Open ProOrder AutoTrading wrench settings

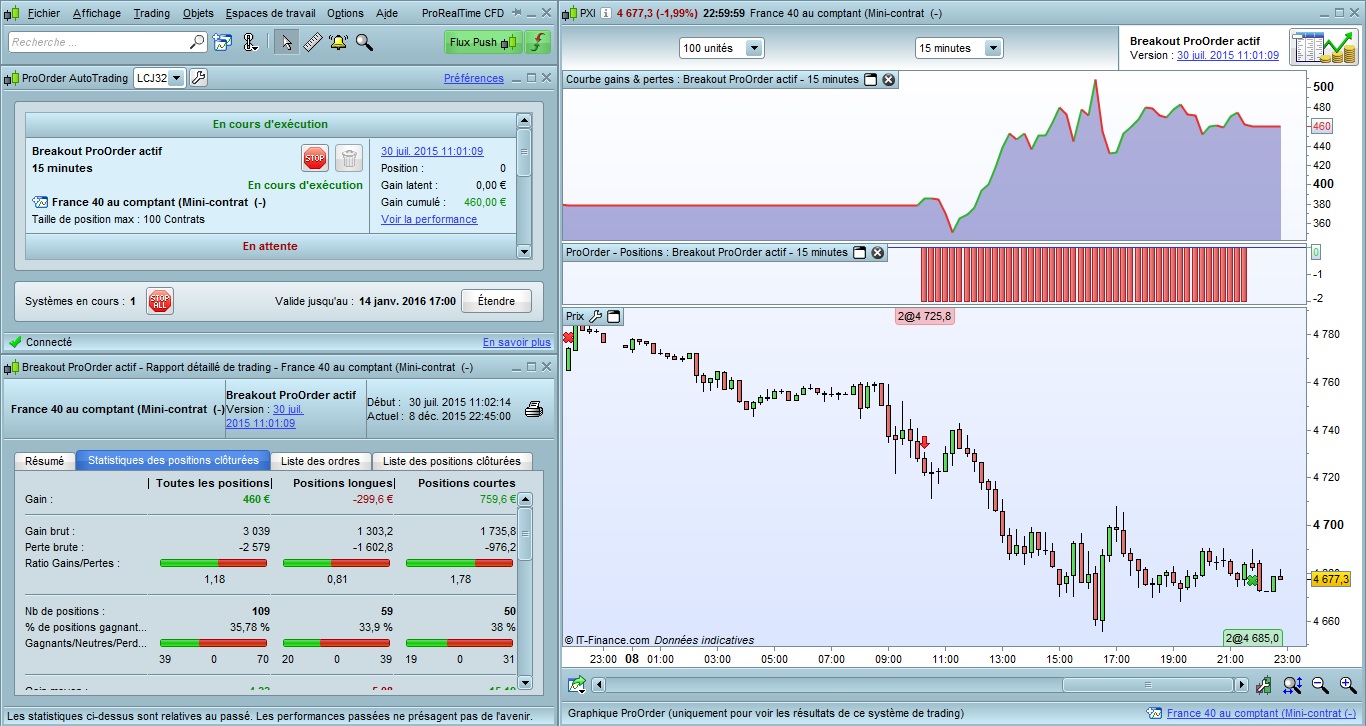tap(198, 78)
